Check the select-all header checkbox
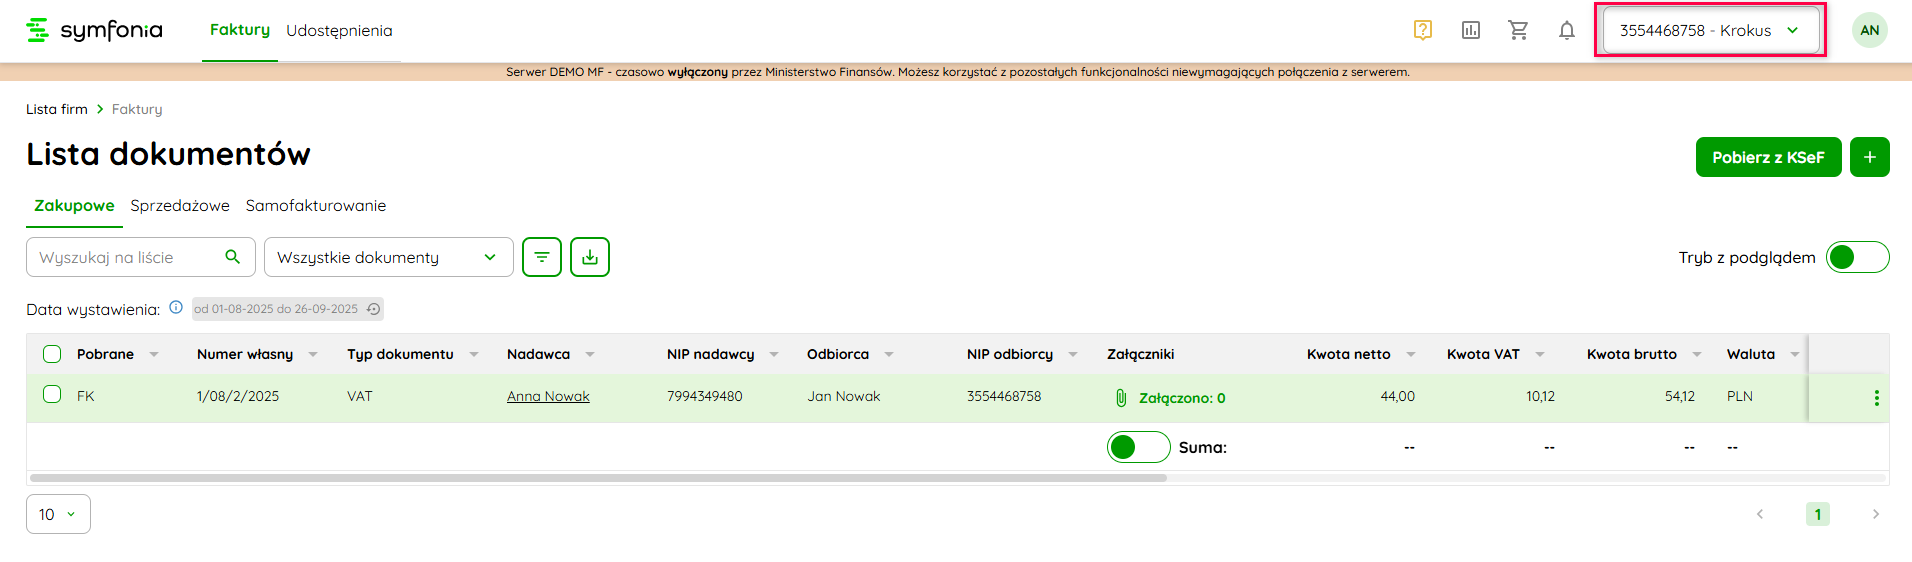The width and height of the screenshot is (1912, 562). click(52, 354)
